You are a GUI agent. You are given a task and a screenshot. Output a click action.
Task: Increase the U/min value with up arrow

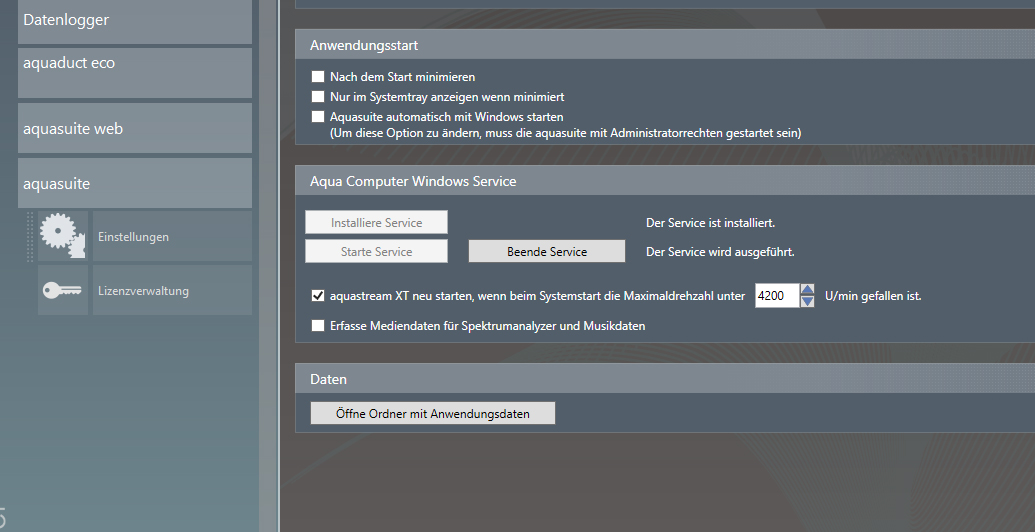coord(808,290)
